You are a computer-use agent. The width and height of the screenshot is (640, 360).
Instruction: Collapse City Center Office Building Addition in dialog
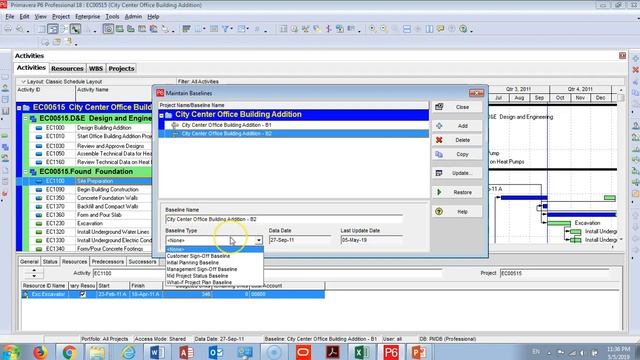pyautogui.click(x=162, y=116)
